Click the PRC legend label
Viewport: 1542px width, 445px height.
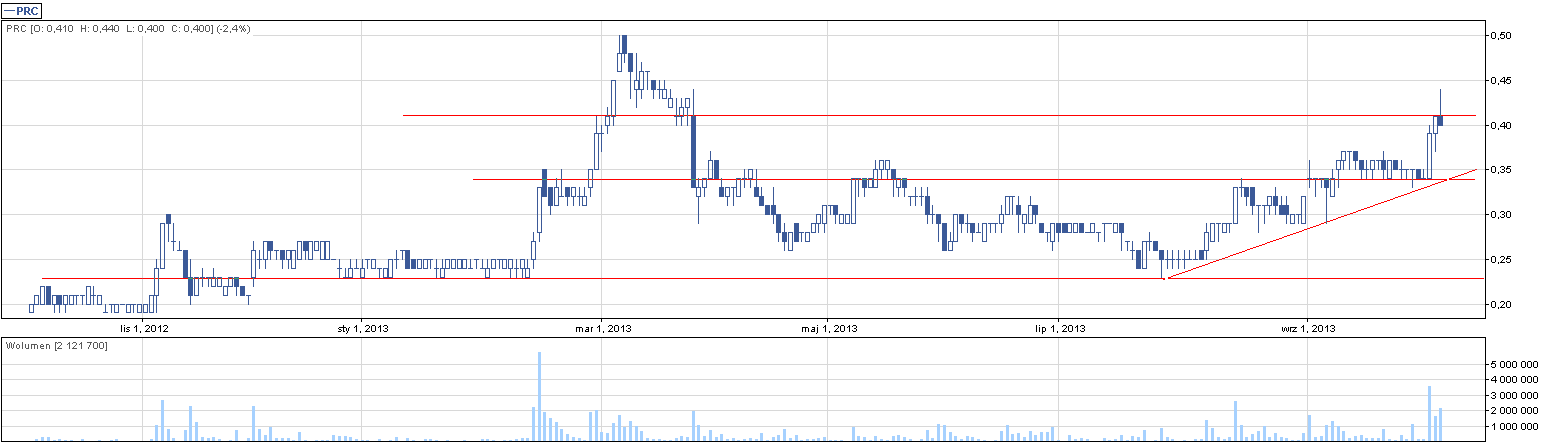click(x=22, y=10)
